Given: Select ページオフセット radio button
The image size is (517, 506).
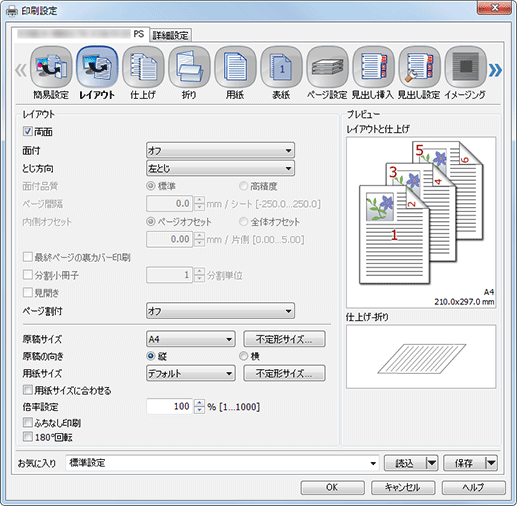Looking at the screenshot, I should [151, 221].
